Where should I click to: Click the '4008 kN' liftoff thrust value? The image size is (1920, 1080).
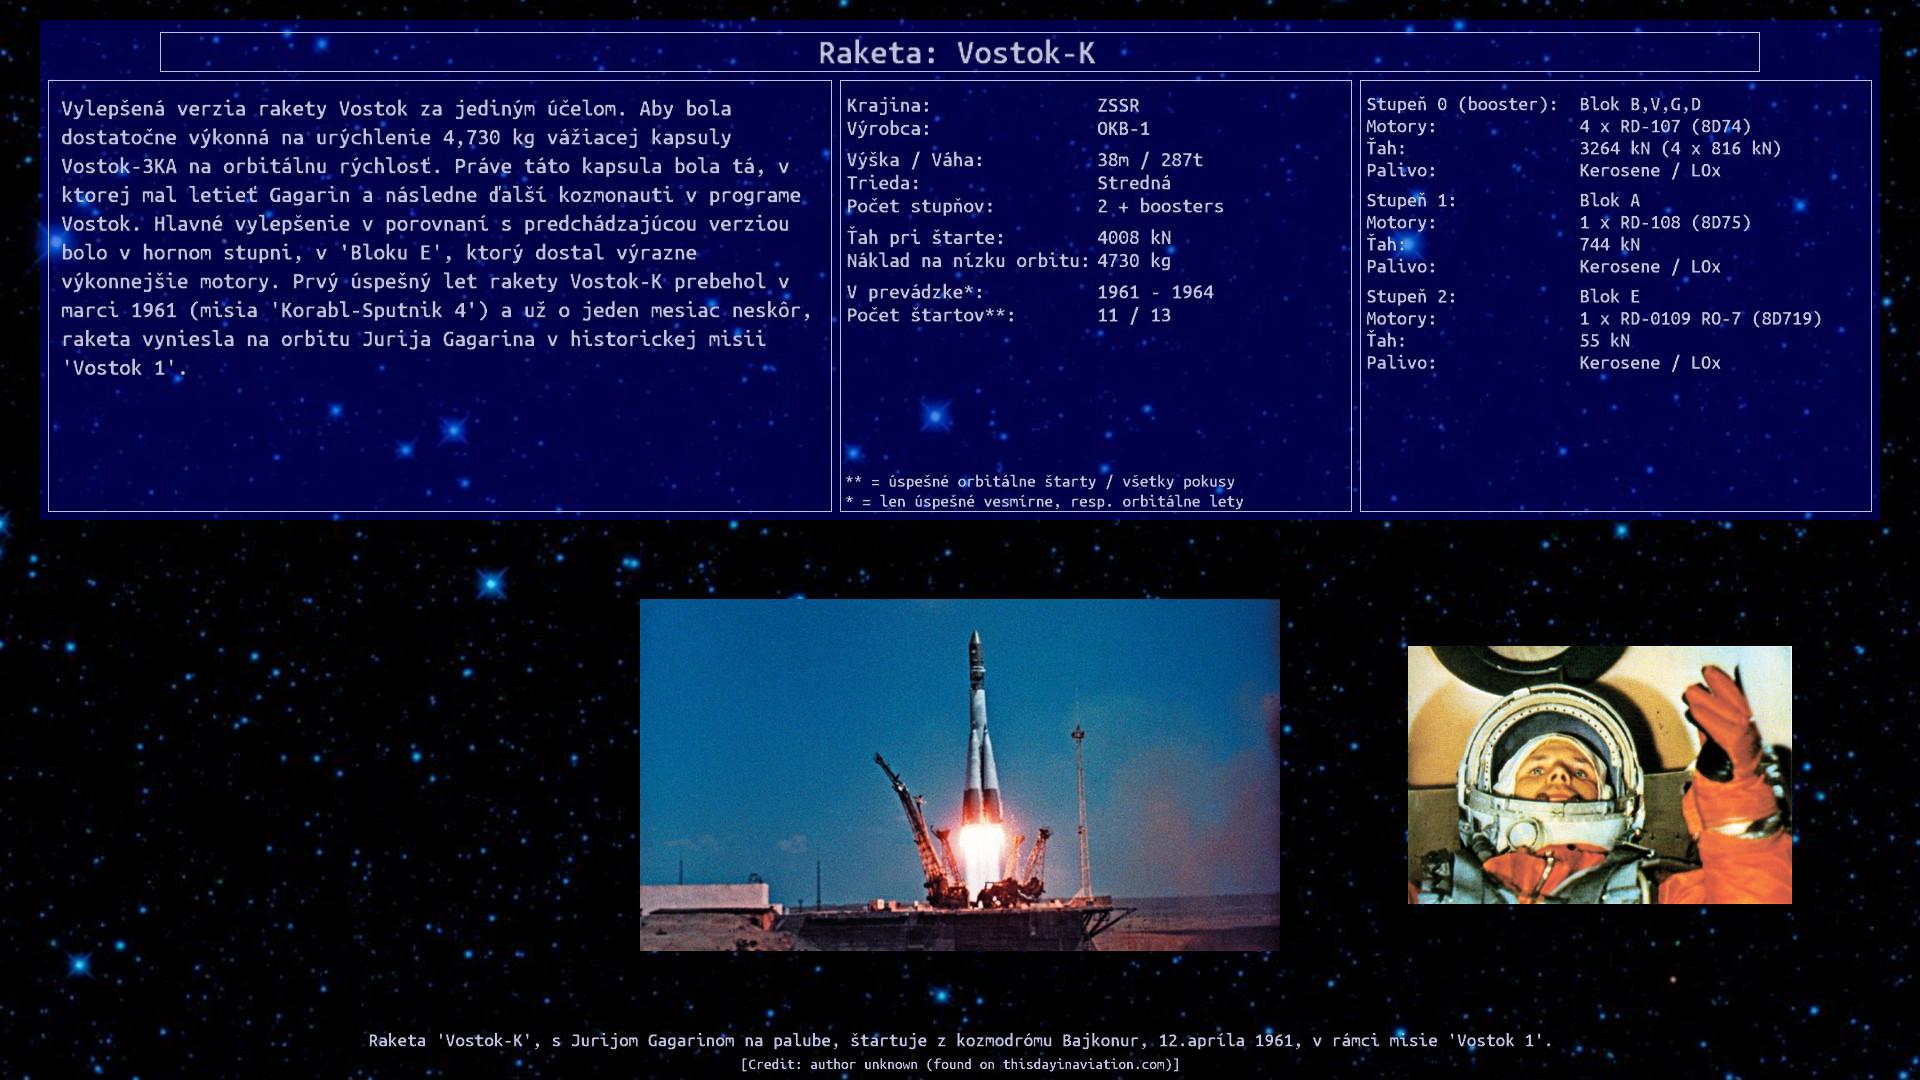tap(1133, 237)
